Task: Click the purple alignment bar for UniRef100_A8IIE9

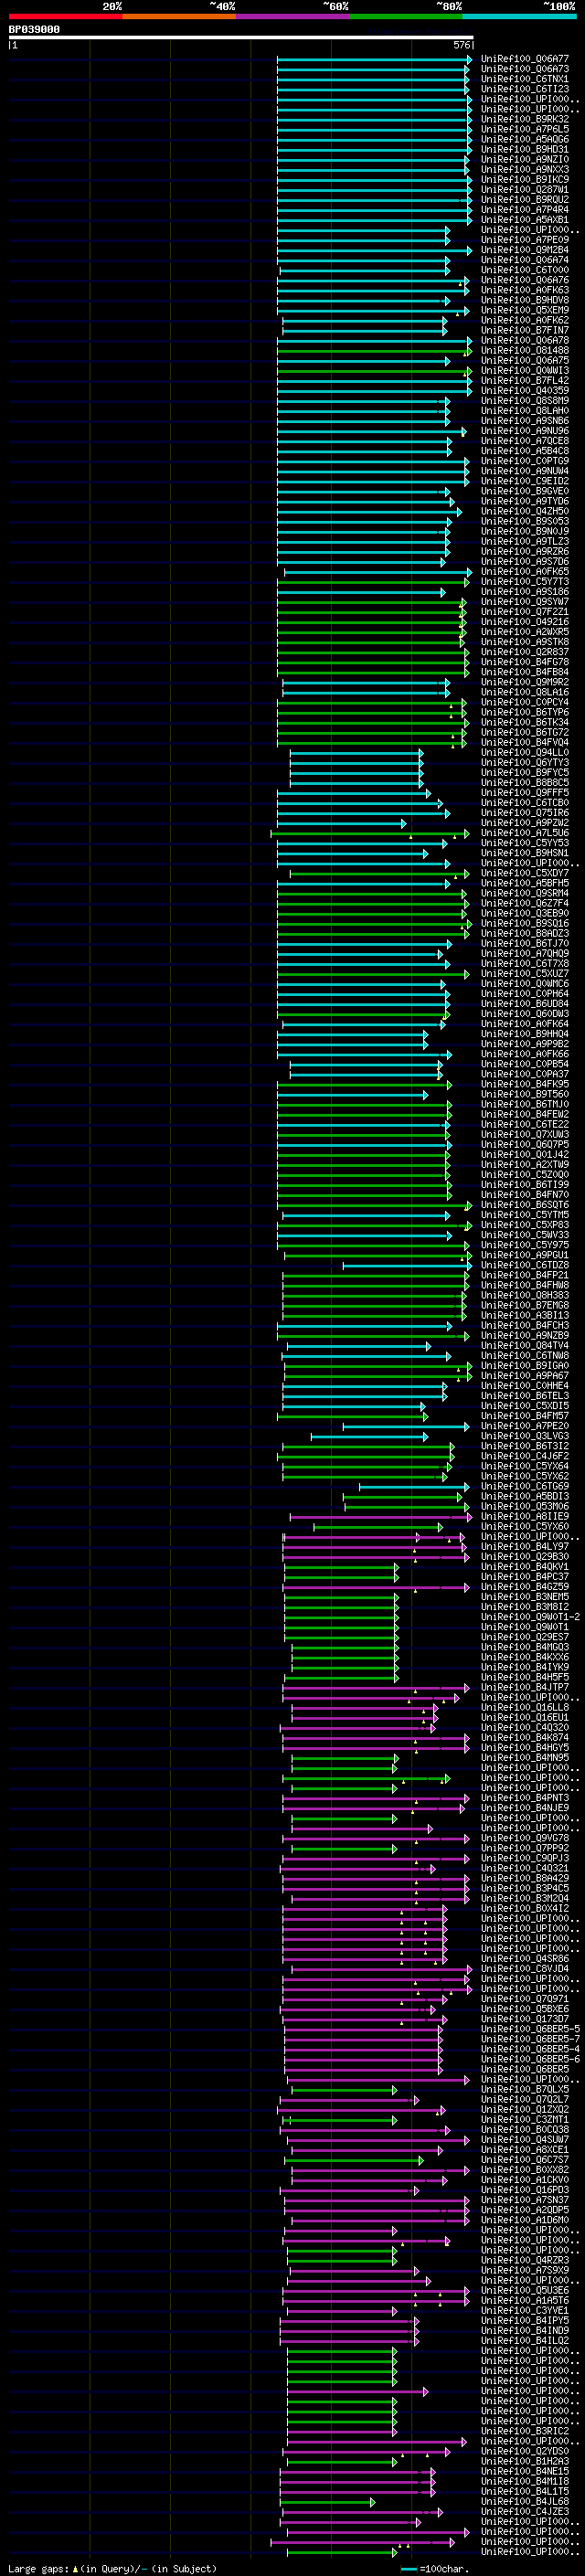Action: point(379,1517)
